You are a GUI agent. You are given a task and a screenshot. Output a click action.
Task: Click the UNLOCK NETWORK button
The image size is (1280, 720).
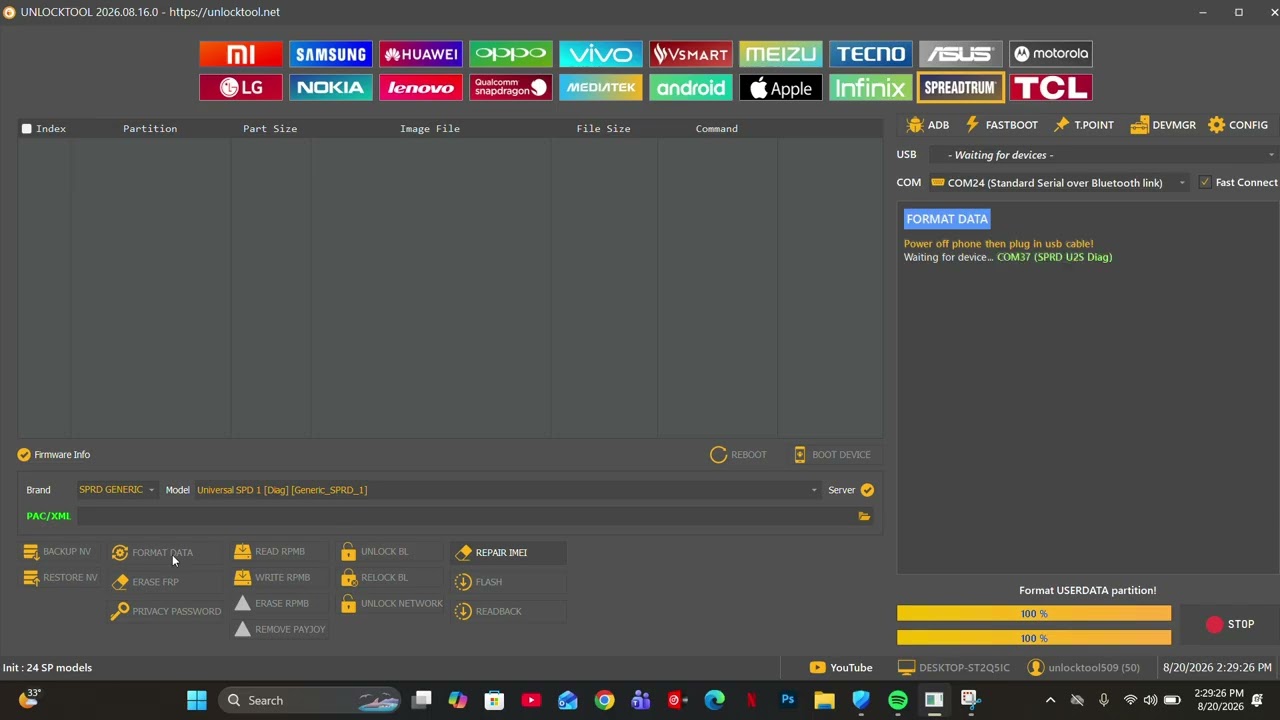(x=391, y=604)
